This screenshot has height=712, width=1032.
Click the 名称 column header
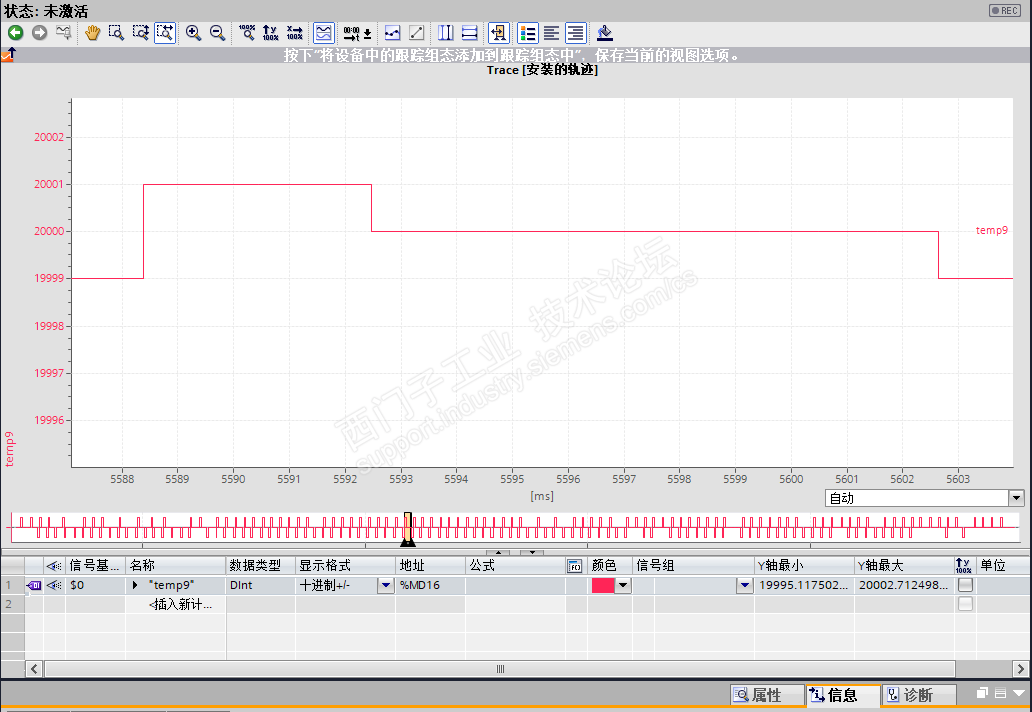pyautogui.click(x=176, y=565)
